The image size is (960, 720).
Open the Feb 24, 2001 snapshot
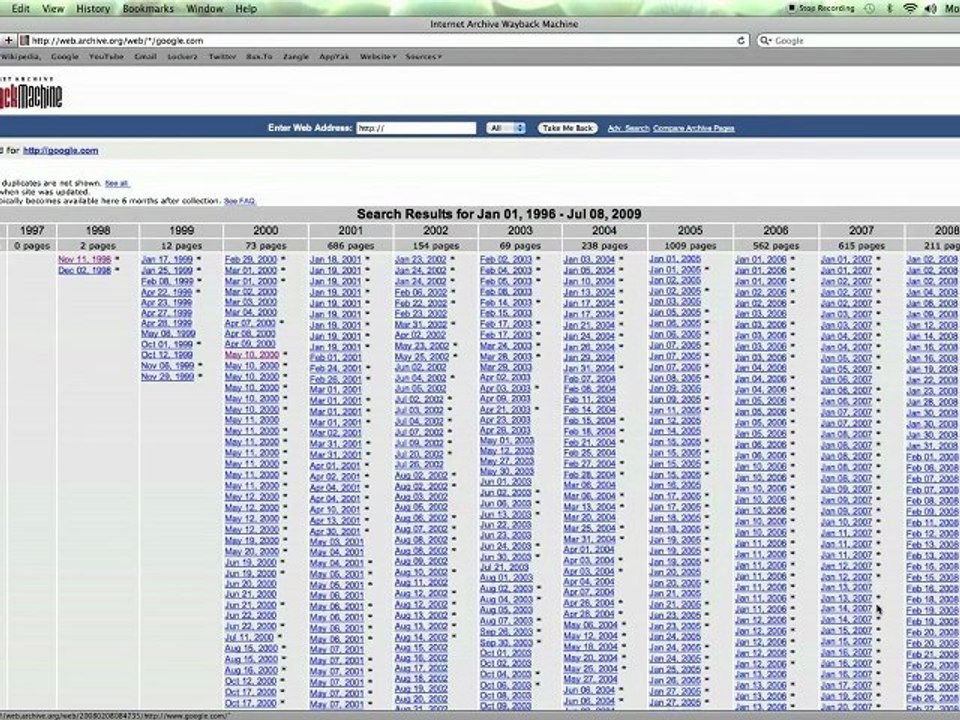pos(336,369)
